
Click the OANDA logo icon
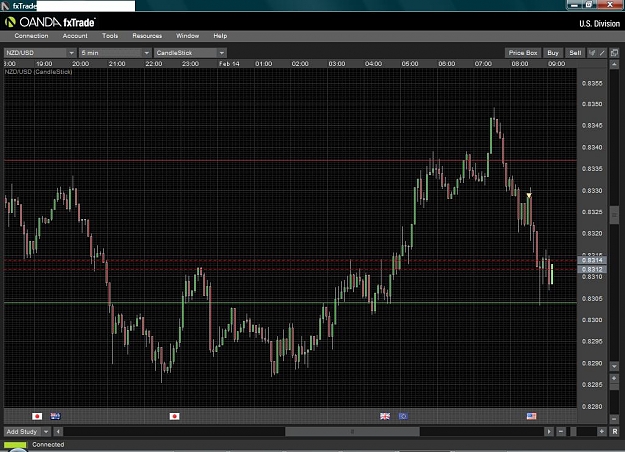pos(10,22)
